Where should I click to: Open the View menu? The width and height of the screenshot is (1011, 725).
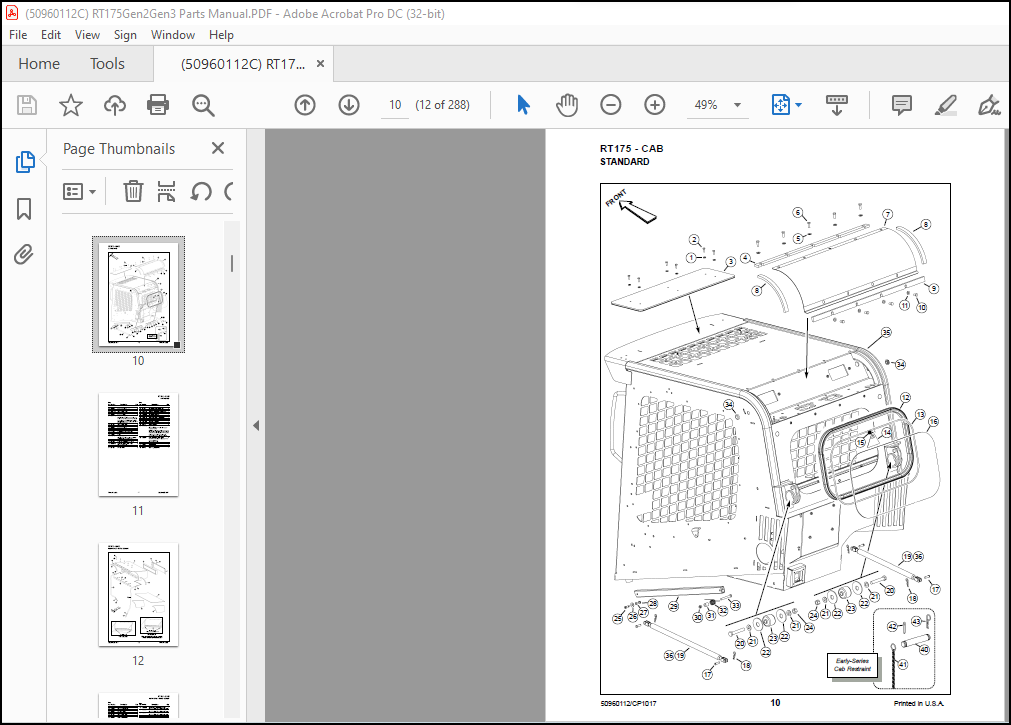click(x=87, y=35)
